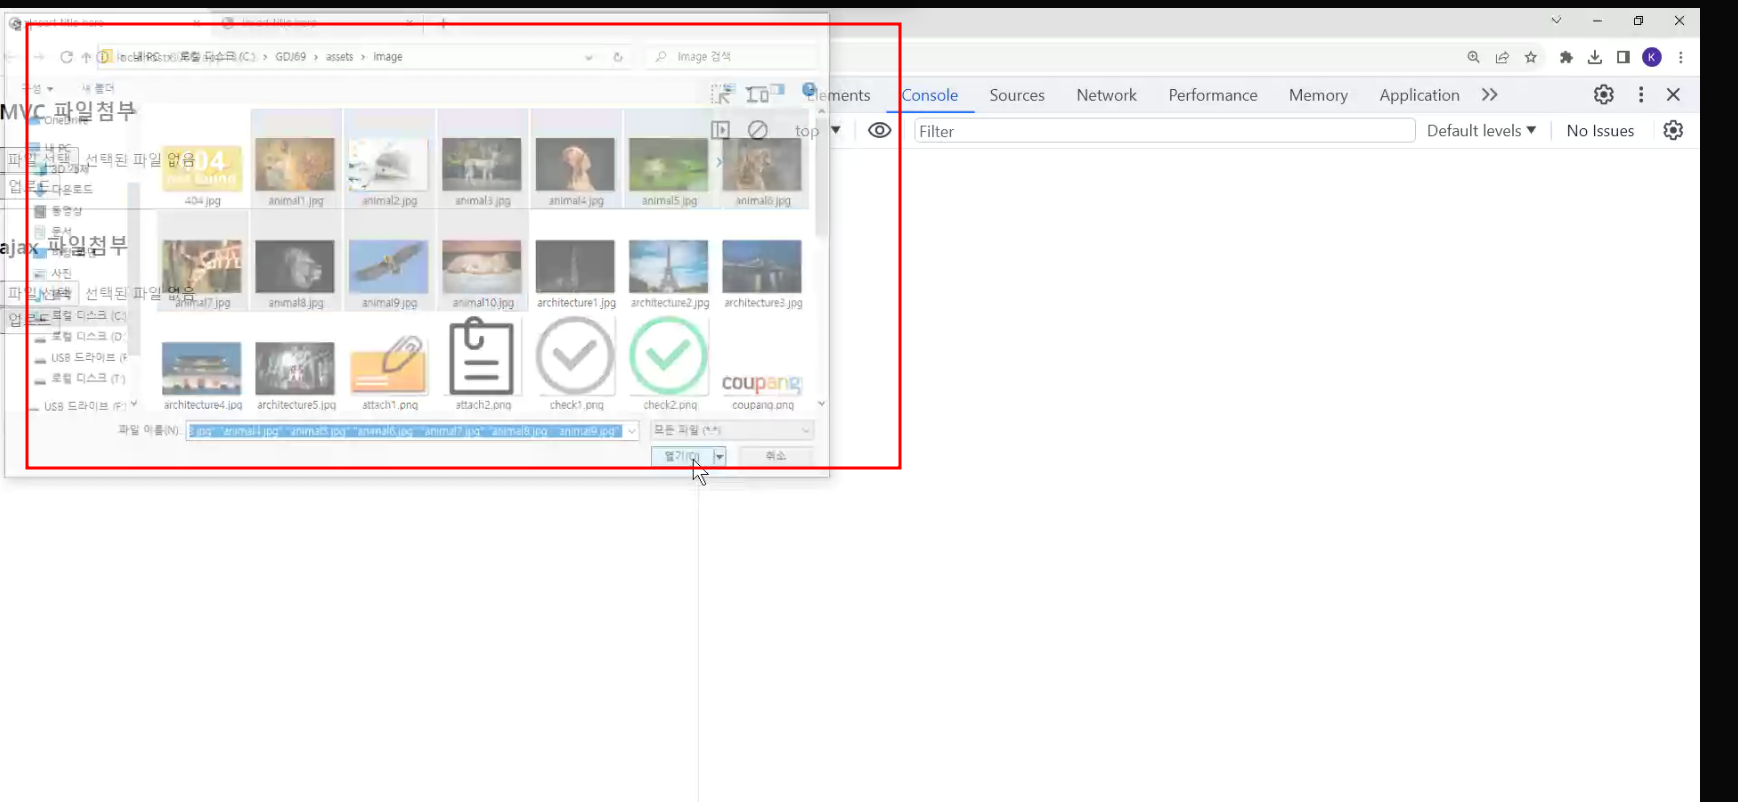1738x802 pixels.
Task: Click the Chrome zoom magnifier icon
Action: point(1473,58)
